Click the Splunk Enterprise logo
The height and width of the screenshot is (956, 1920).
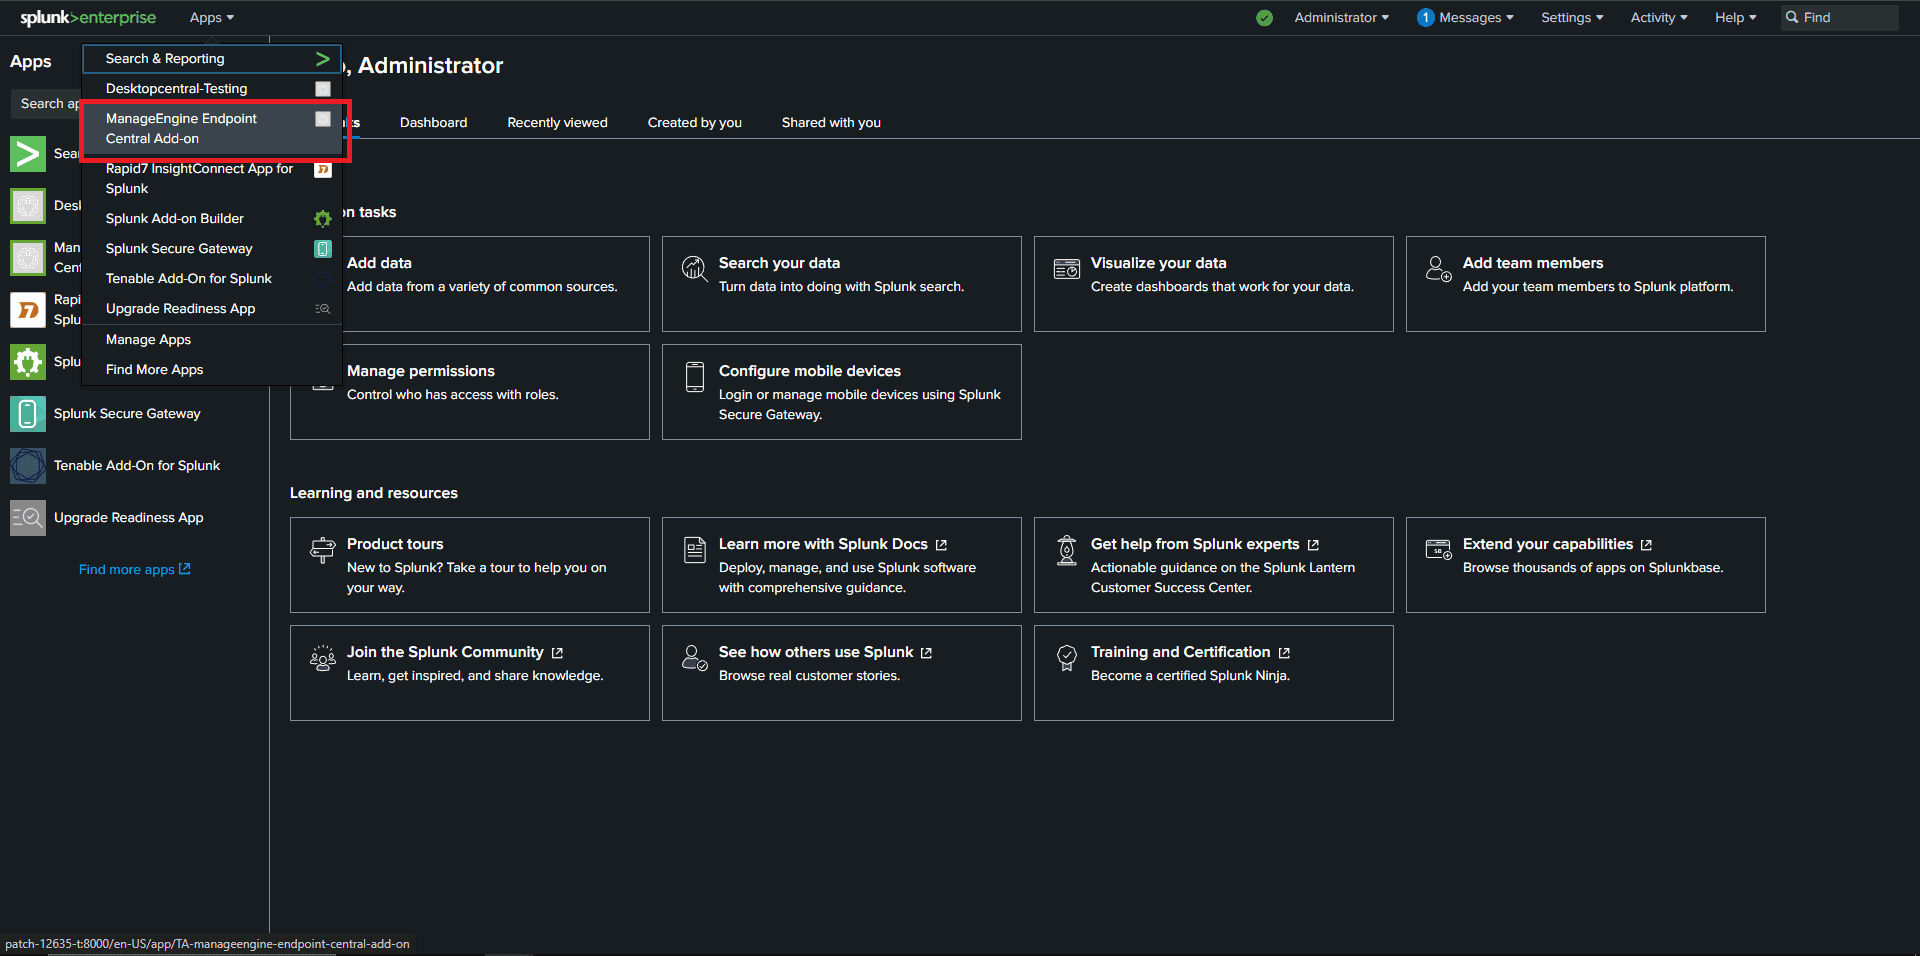tap(88, 18)
